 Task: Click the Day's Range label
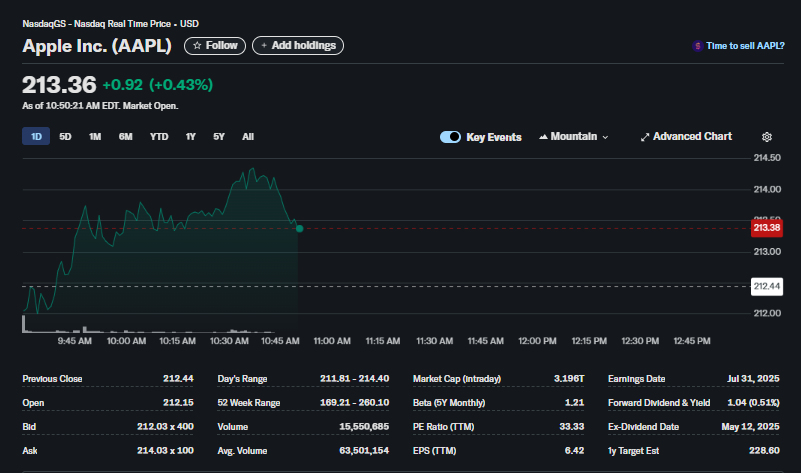click(242, 379)
